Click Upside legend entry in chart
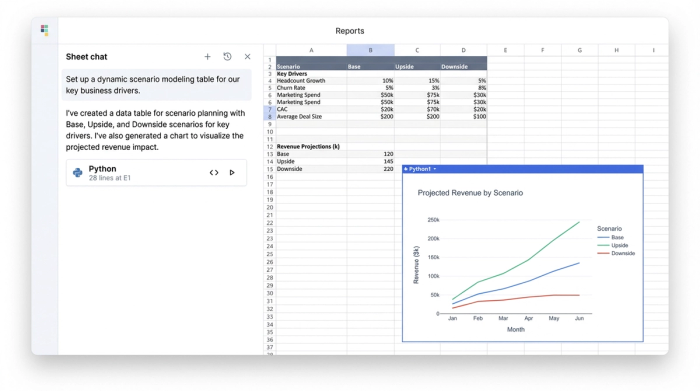Screen dimensions: 700x391 click(612, 245)
